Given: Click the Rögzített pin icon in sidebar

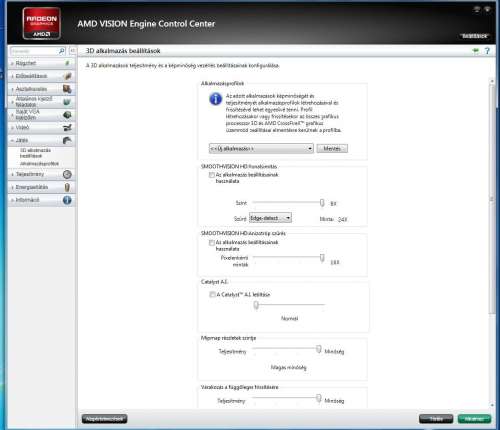Looking at the screenshot, I should click(x=67, y=63).
